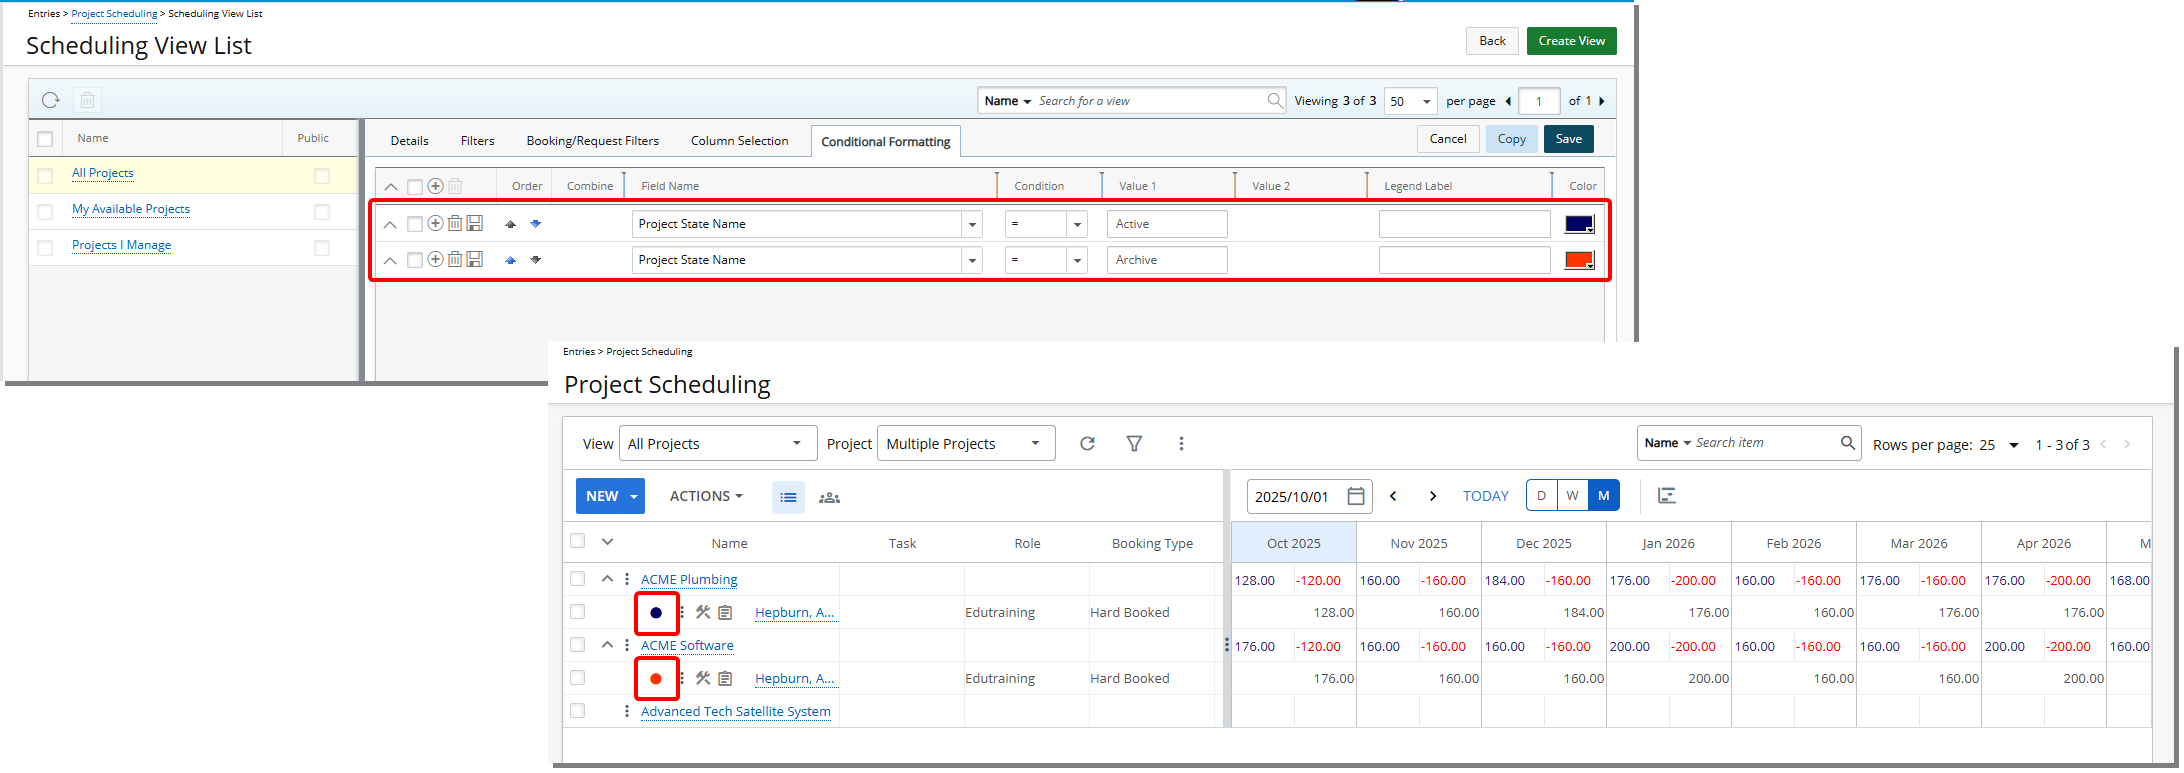
Task: Open the Name search-type dropdown in view list
Action: point(1007,101)
